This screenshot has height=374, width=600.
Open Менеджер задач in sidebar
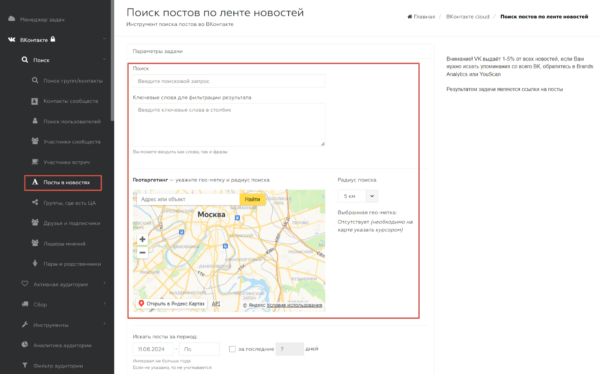point(42,19)
